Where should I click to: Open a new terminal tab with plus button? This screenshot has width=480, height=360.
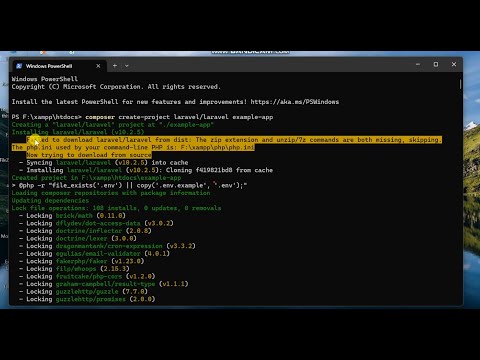pos(115,66)
